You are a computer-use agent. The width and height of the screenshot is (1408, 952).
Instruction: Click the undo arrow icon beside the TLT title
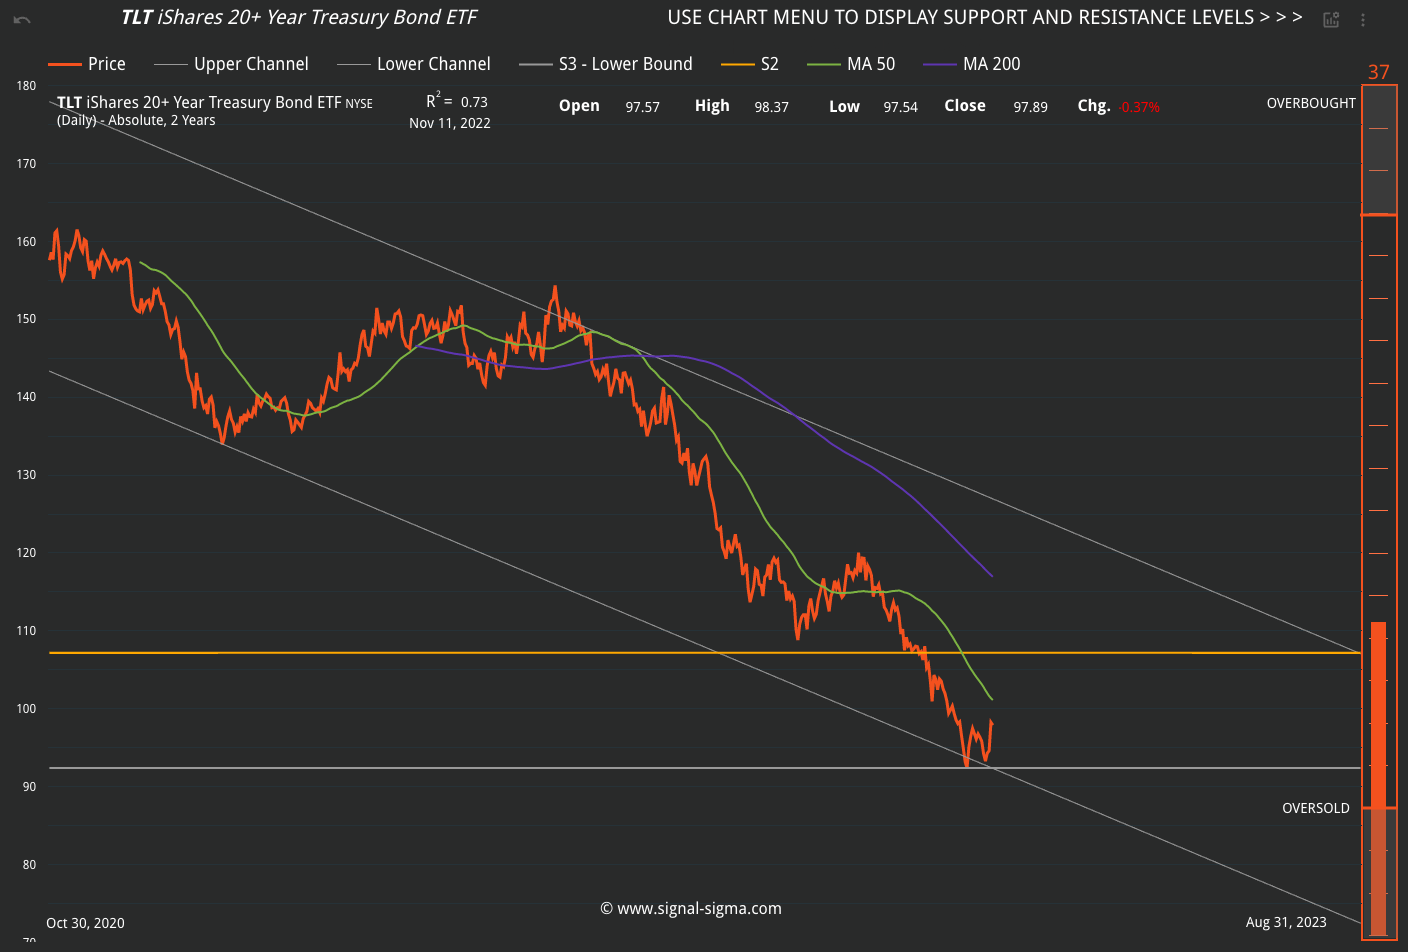[x=22, y=20]
